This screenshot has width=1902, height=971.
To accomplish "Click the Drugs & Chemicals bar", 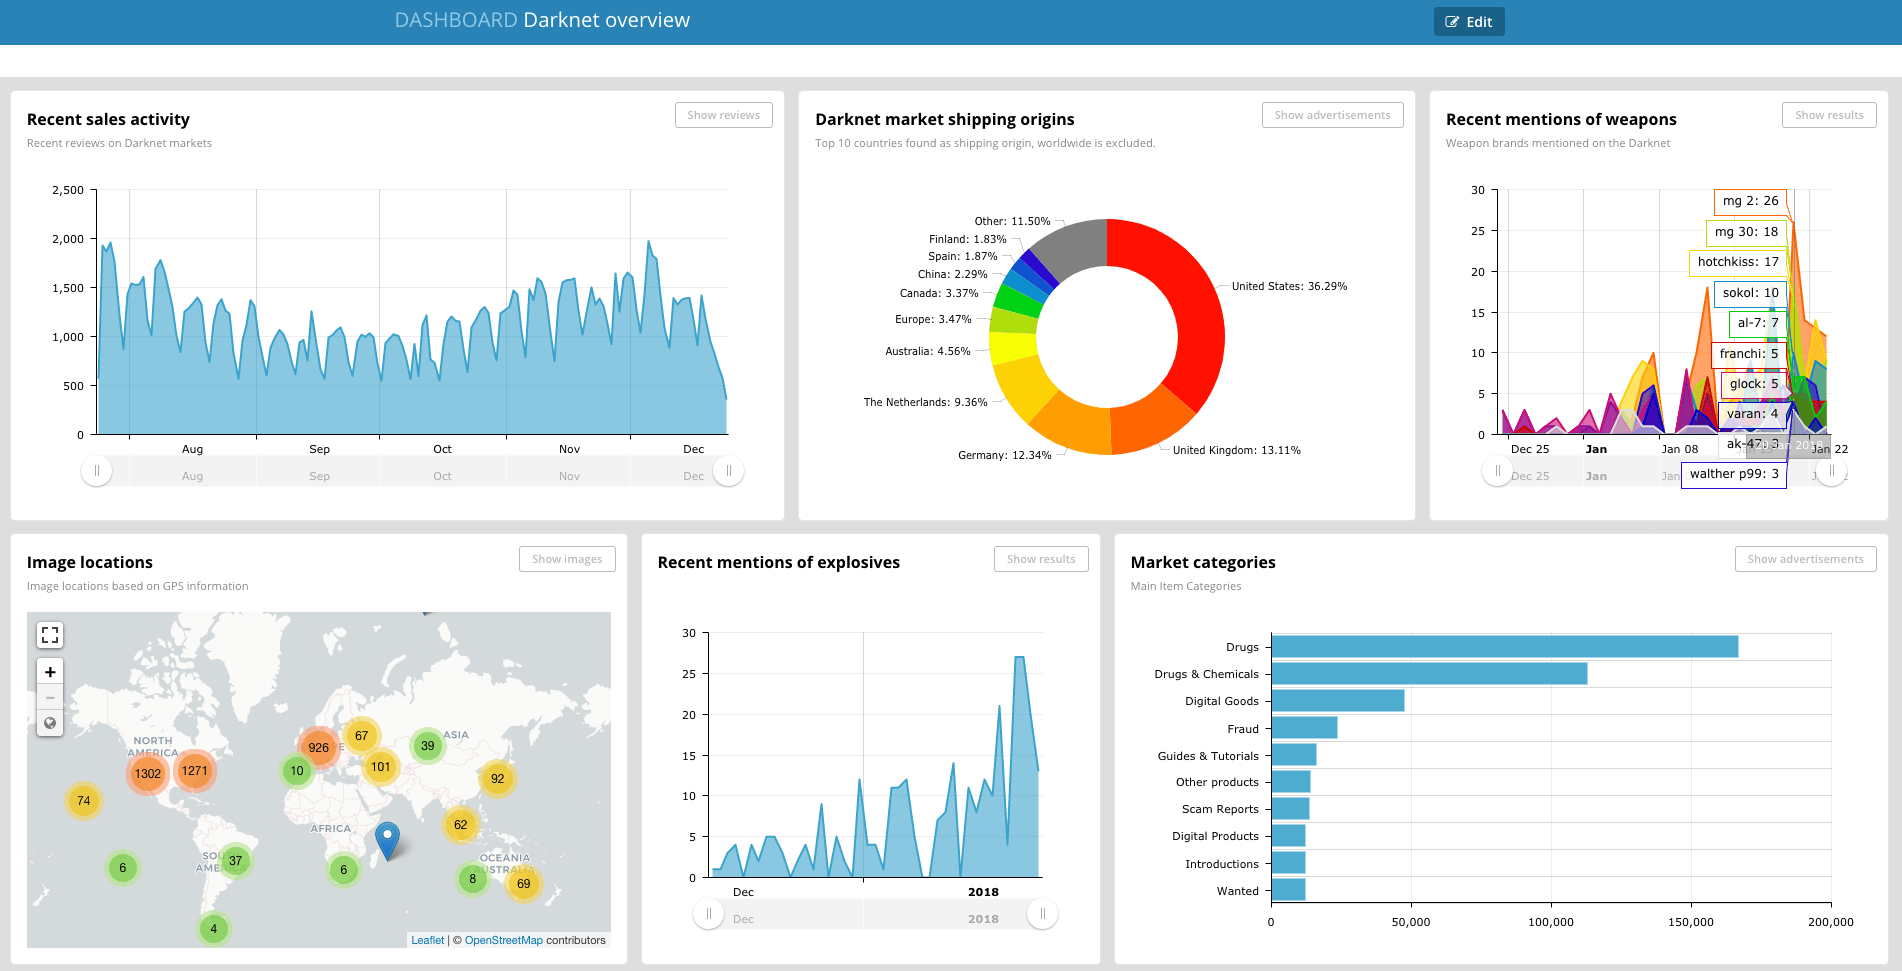I will pos(1429,674).
